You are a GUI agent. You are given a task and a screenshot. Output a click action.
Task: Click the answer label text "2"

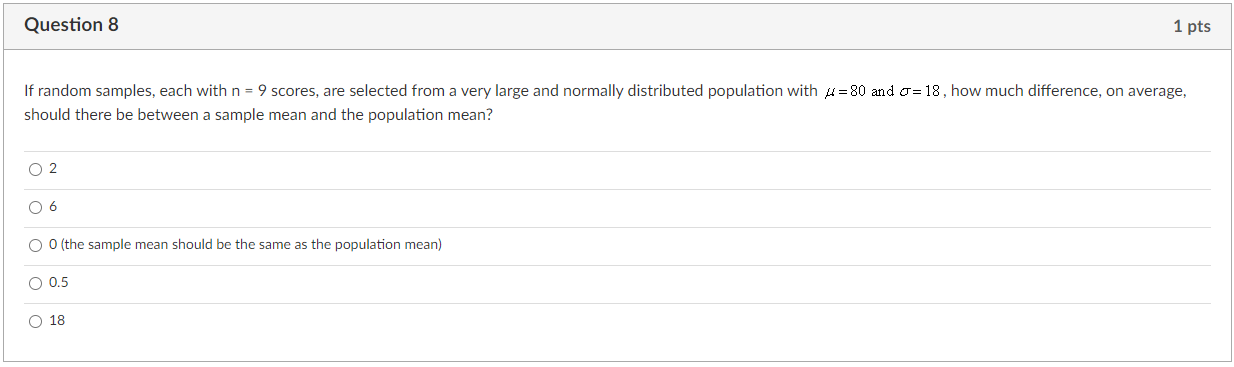(53, 170)
